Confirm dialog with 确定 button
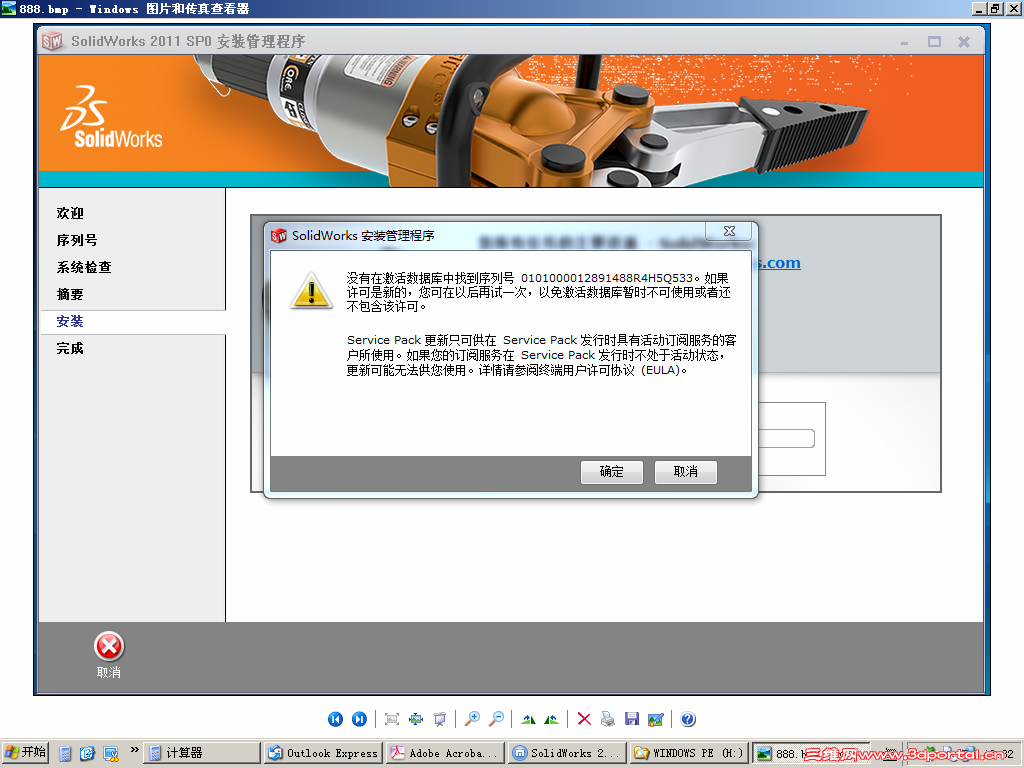The image size is (1024, 768). point(612,472)
